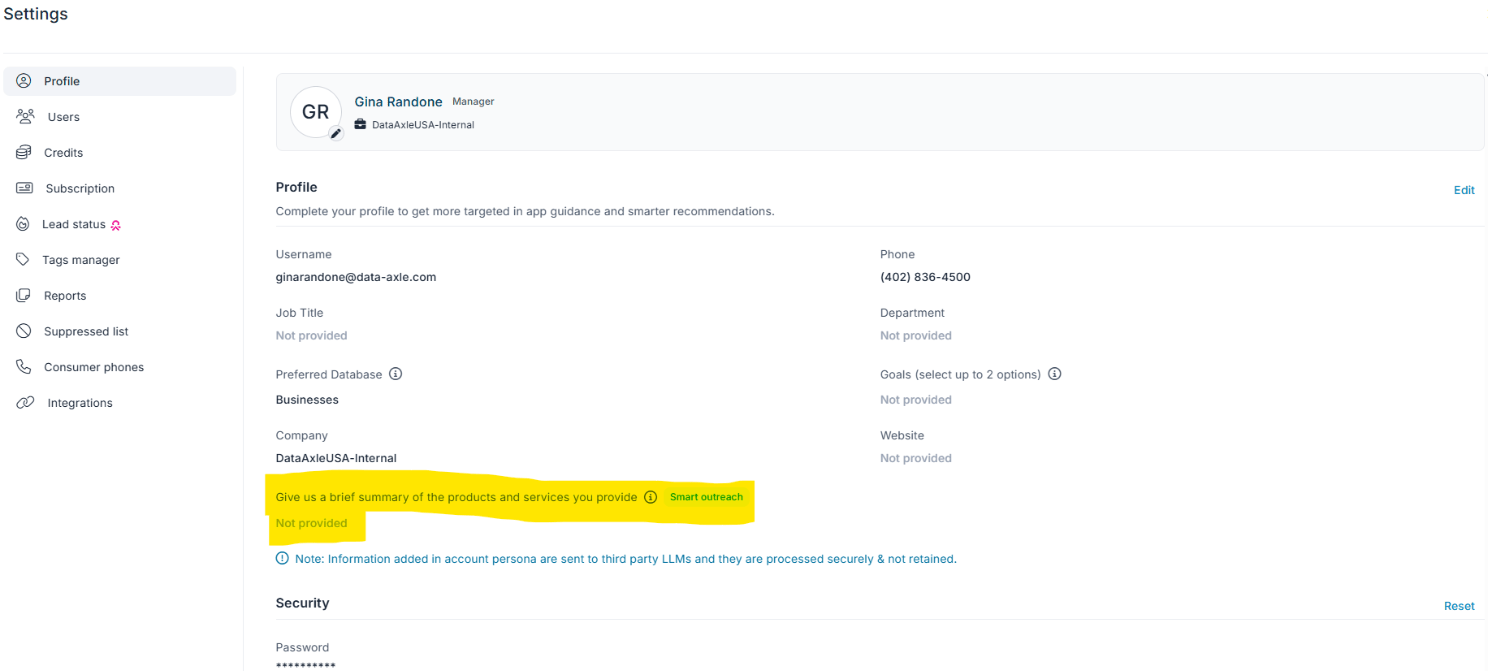Go to Lead status settings
Viewport: 1488px width, 671px height.
[73, 224]
